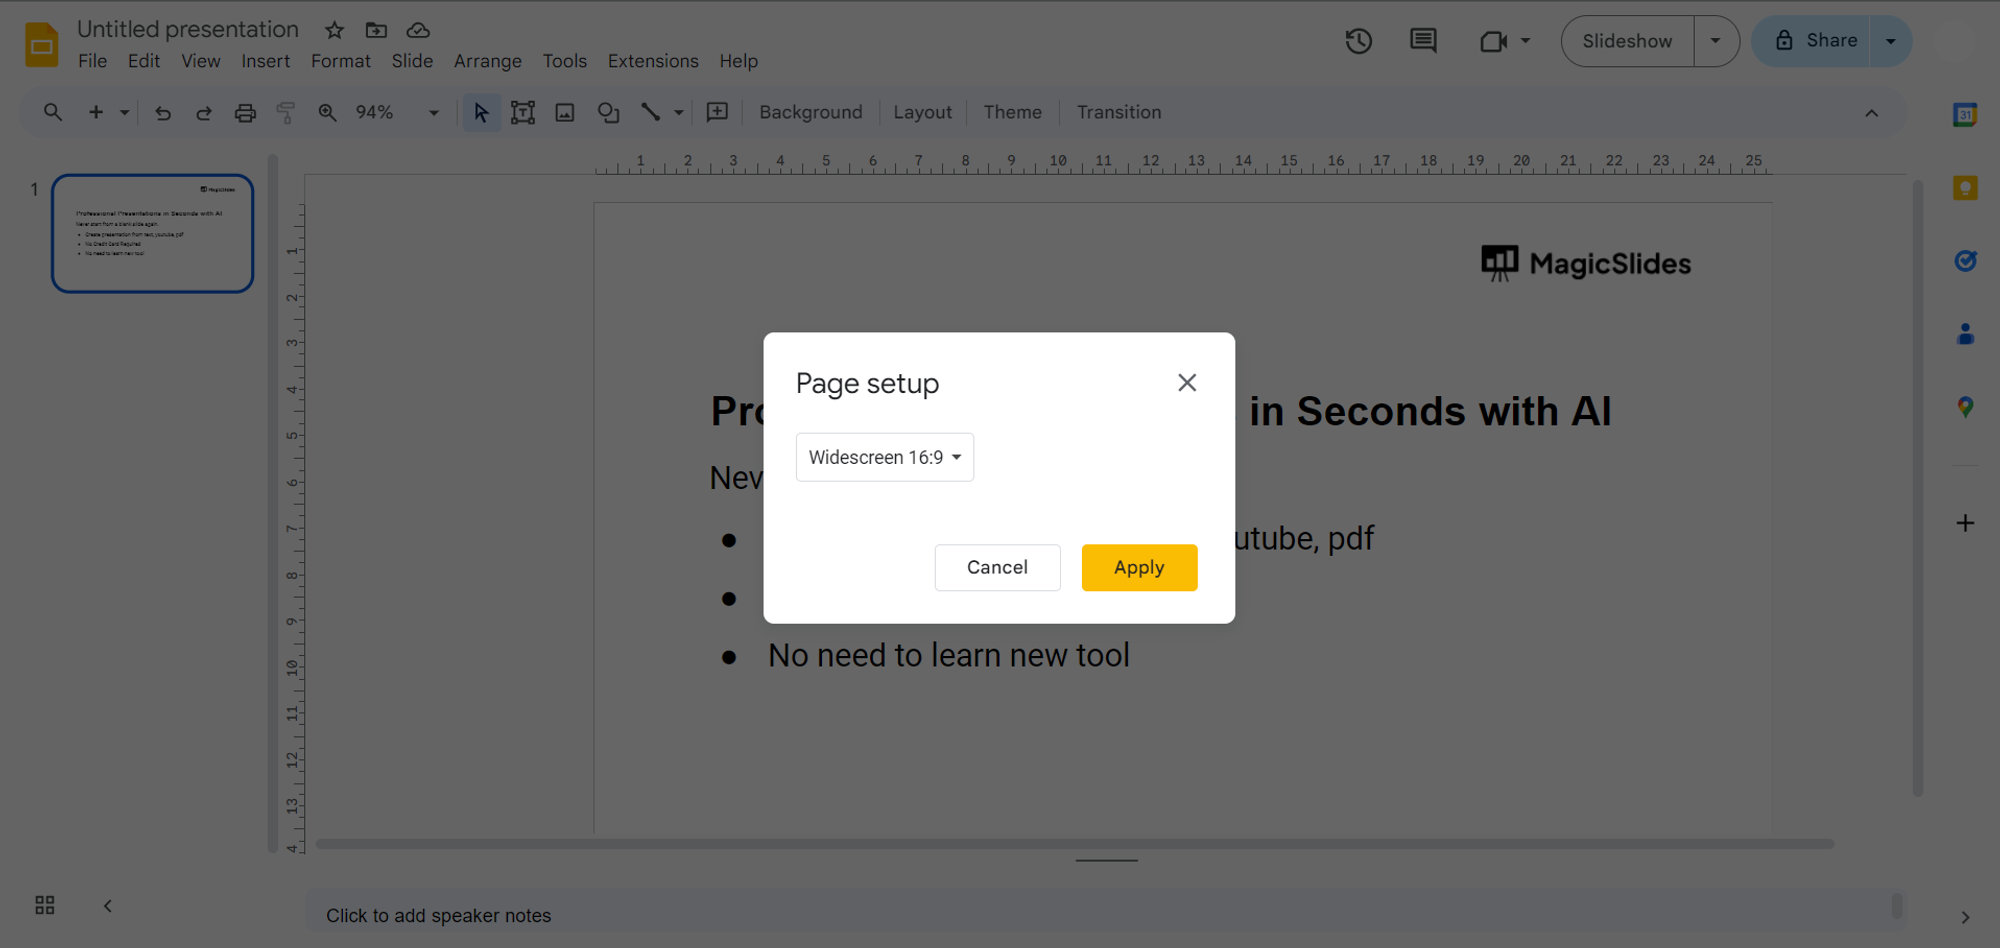Open the Insert menu
The width and height of the screenshot is (2000, 948).
click(x=265, y=61)
